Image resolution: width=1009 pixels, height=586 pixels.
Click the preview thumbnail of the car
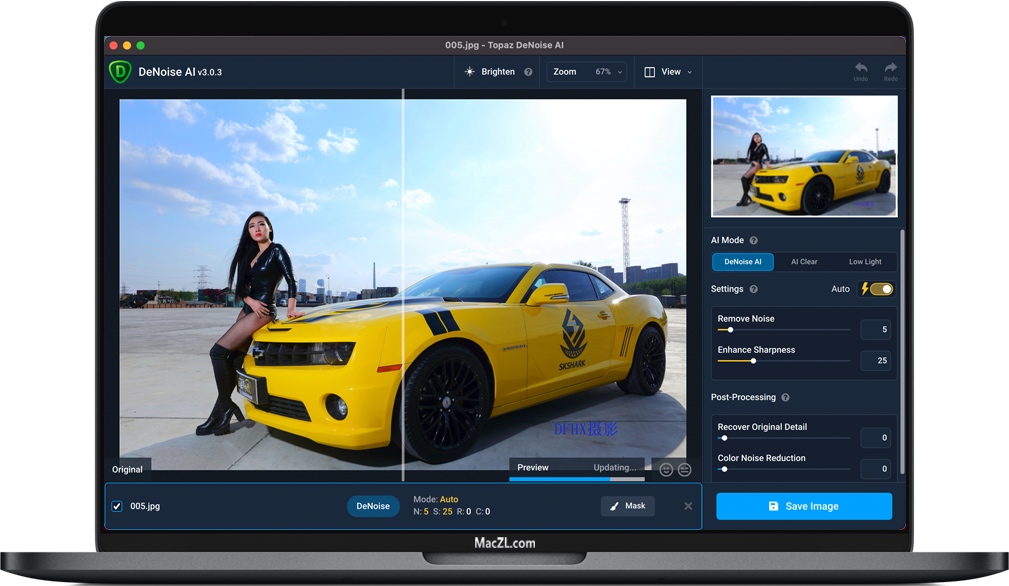tap(804, 156)
